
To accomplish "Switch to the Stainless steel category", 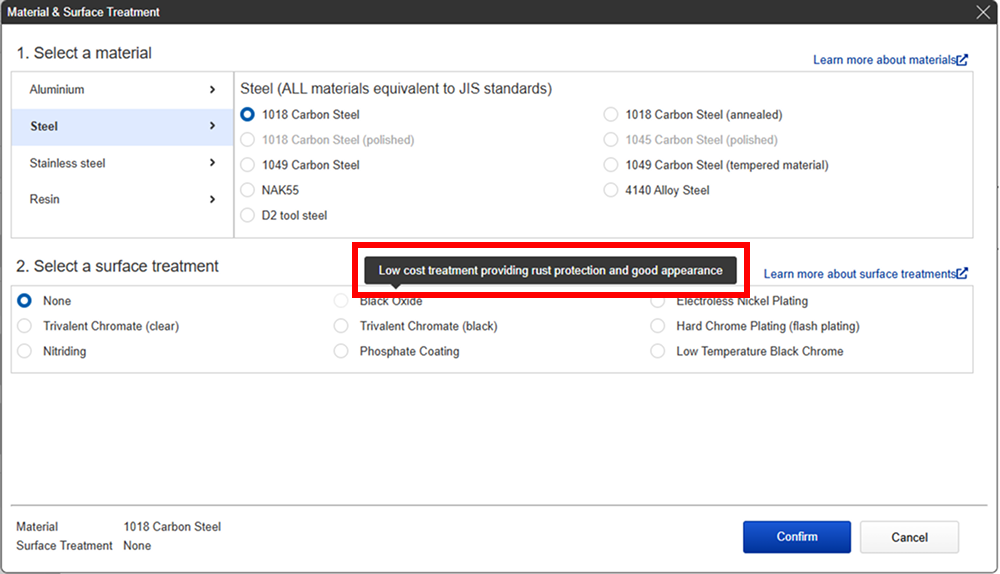I will 67,163.
